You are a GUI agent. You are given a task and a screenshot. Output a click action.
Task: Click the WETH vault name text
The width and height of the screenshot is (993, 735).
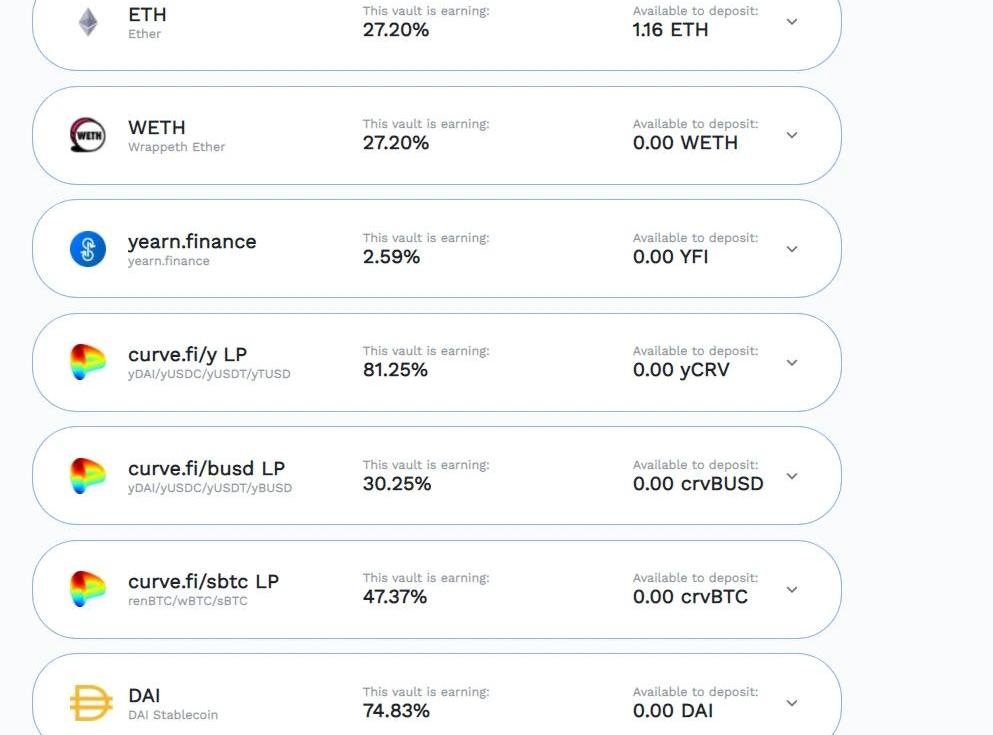click(157, 128)
